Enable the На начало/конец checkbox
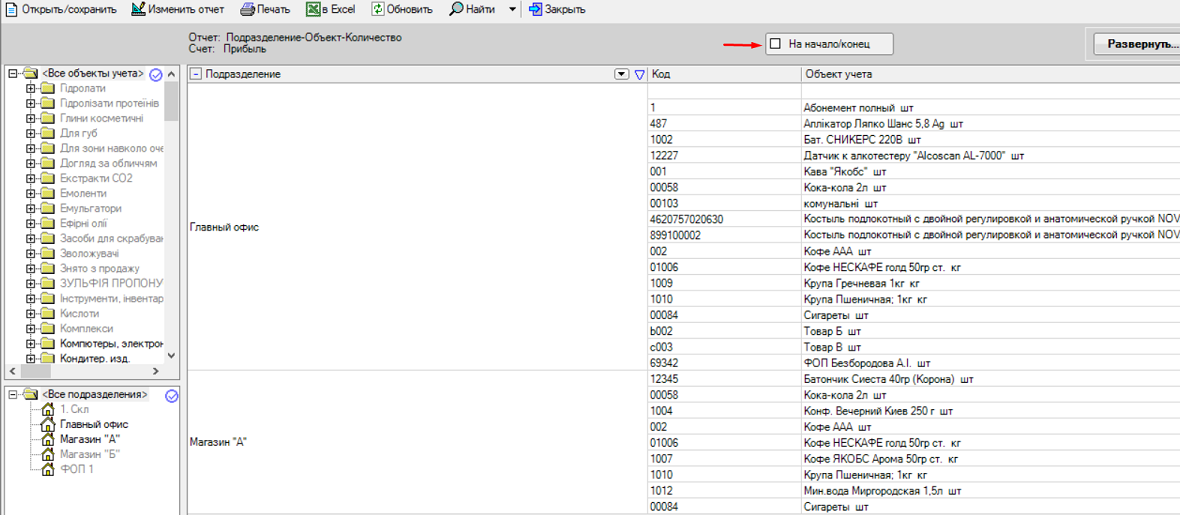Viewport: 1180px width, 515px height. [775, 44]
